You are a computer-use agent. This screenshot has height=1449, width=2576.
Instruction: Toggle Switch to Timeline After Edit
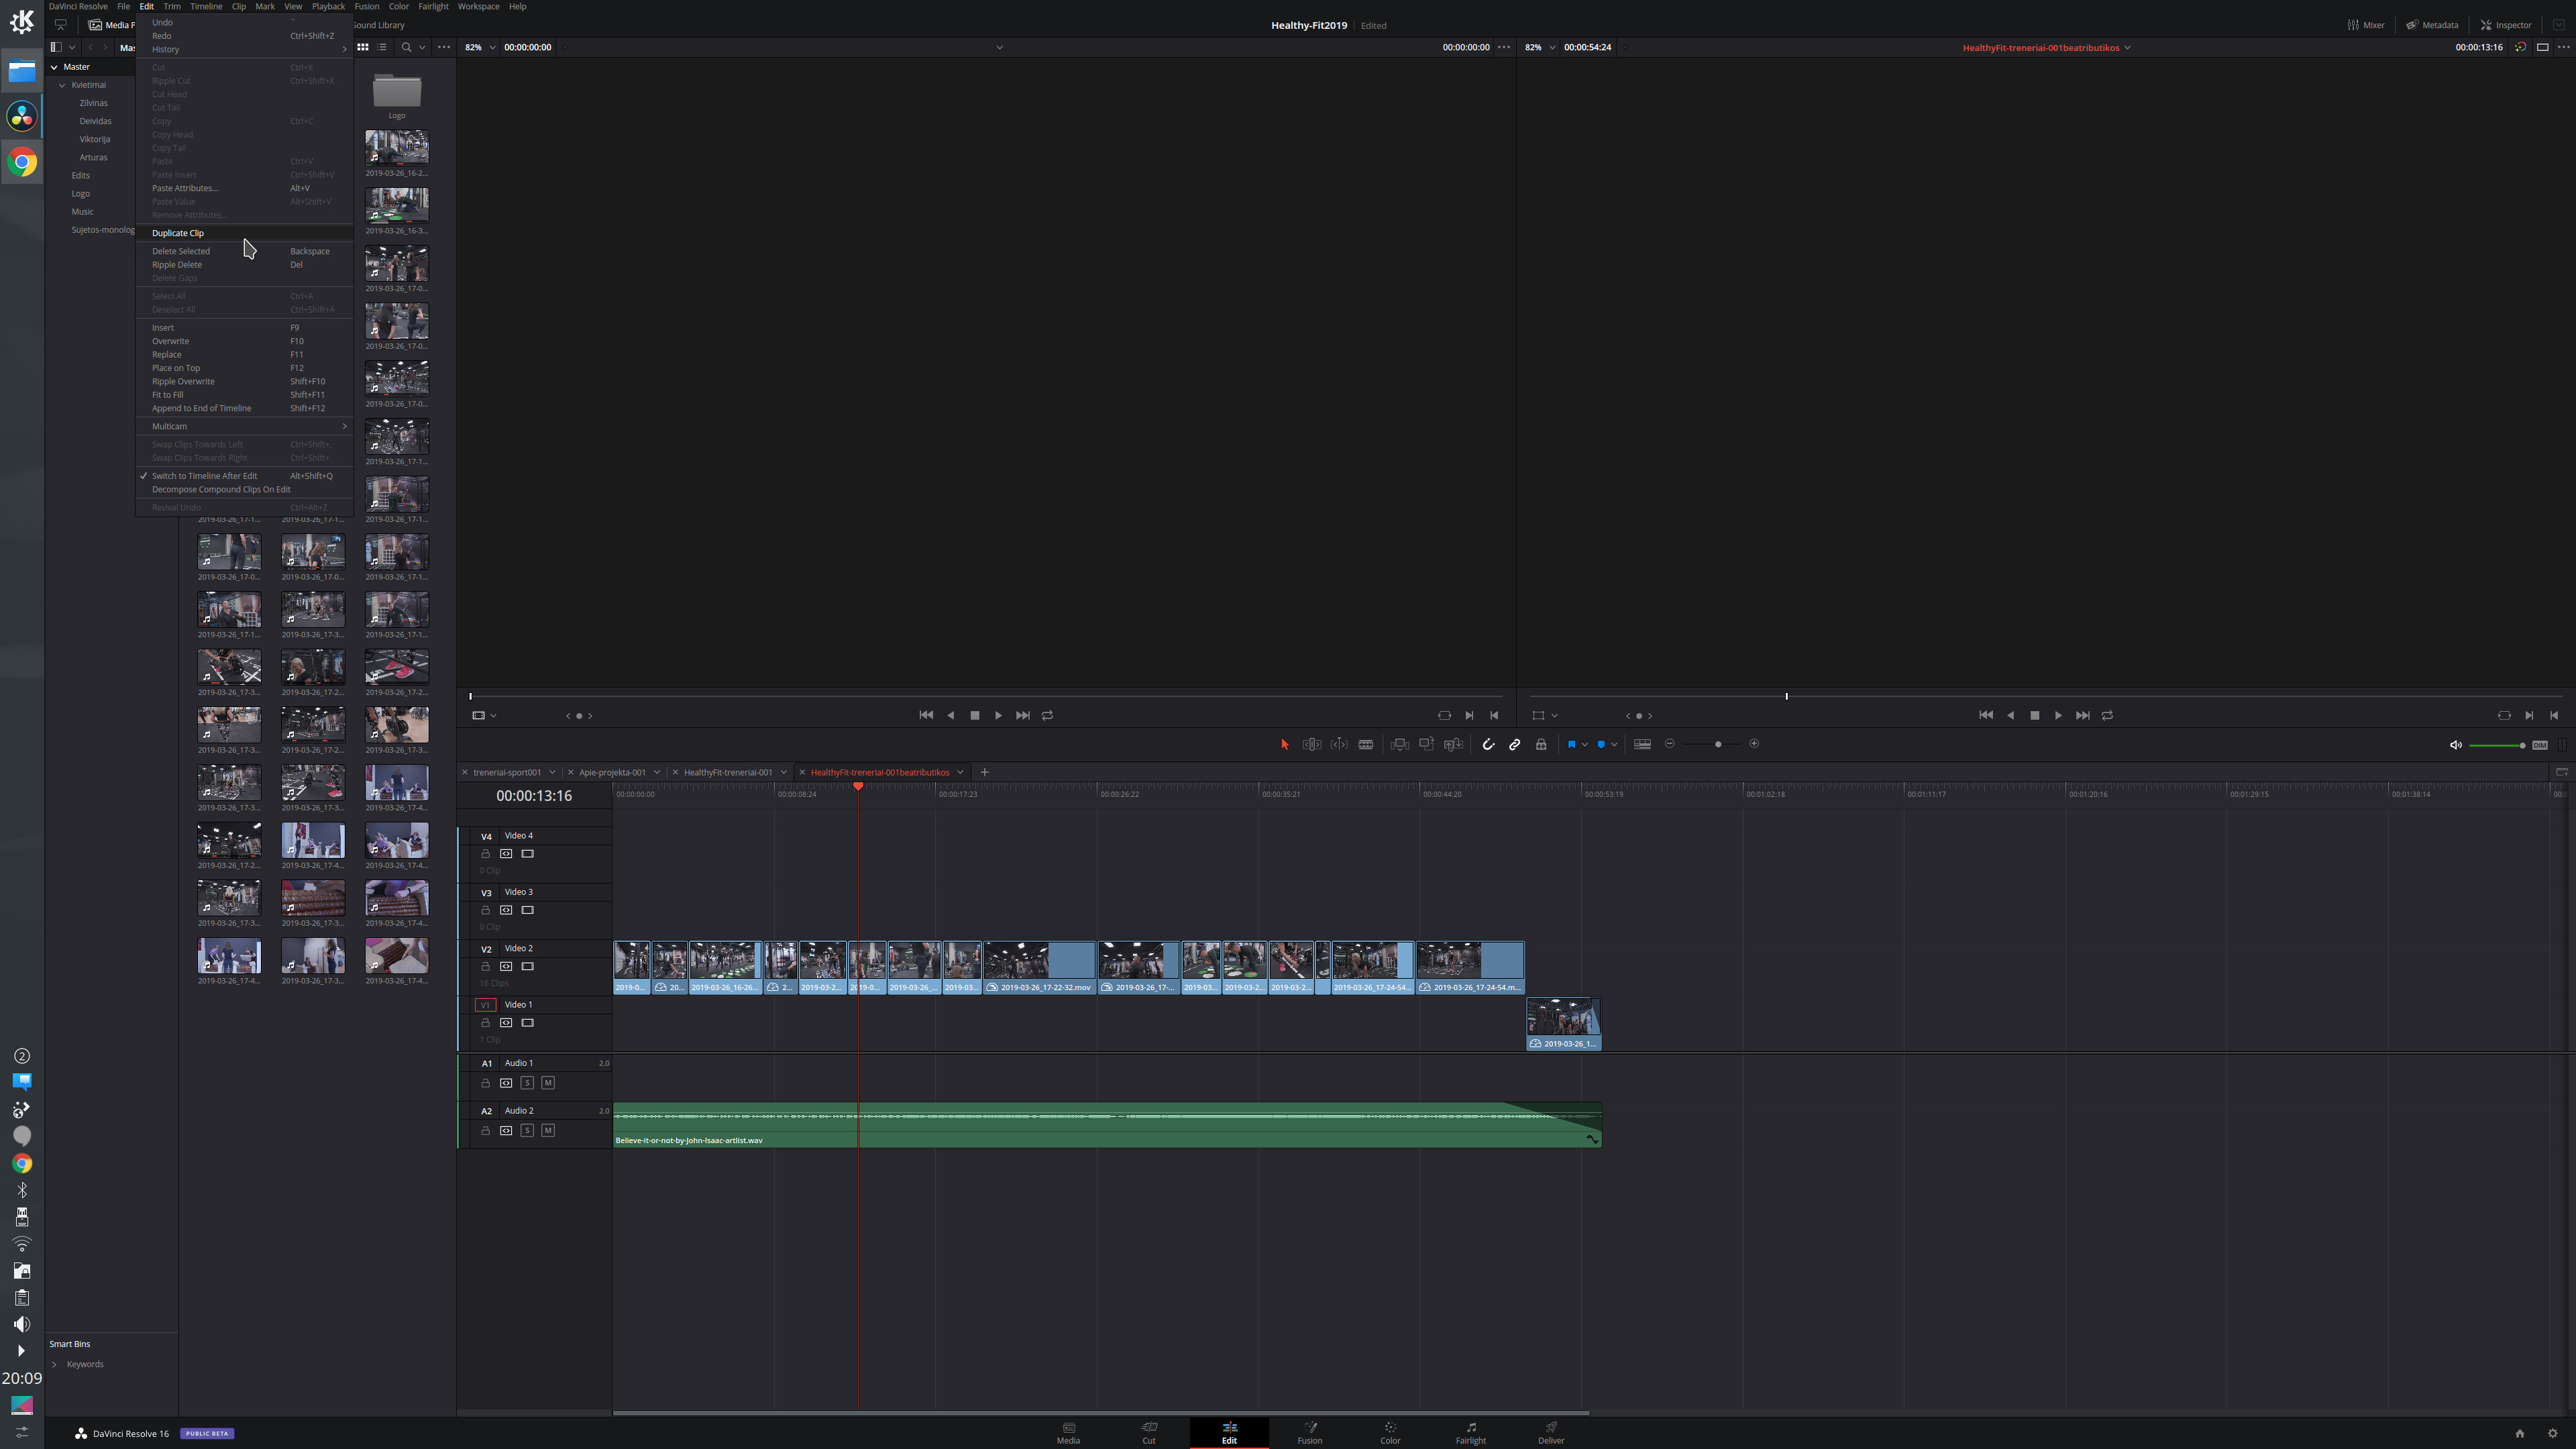pos(245,476)
